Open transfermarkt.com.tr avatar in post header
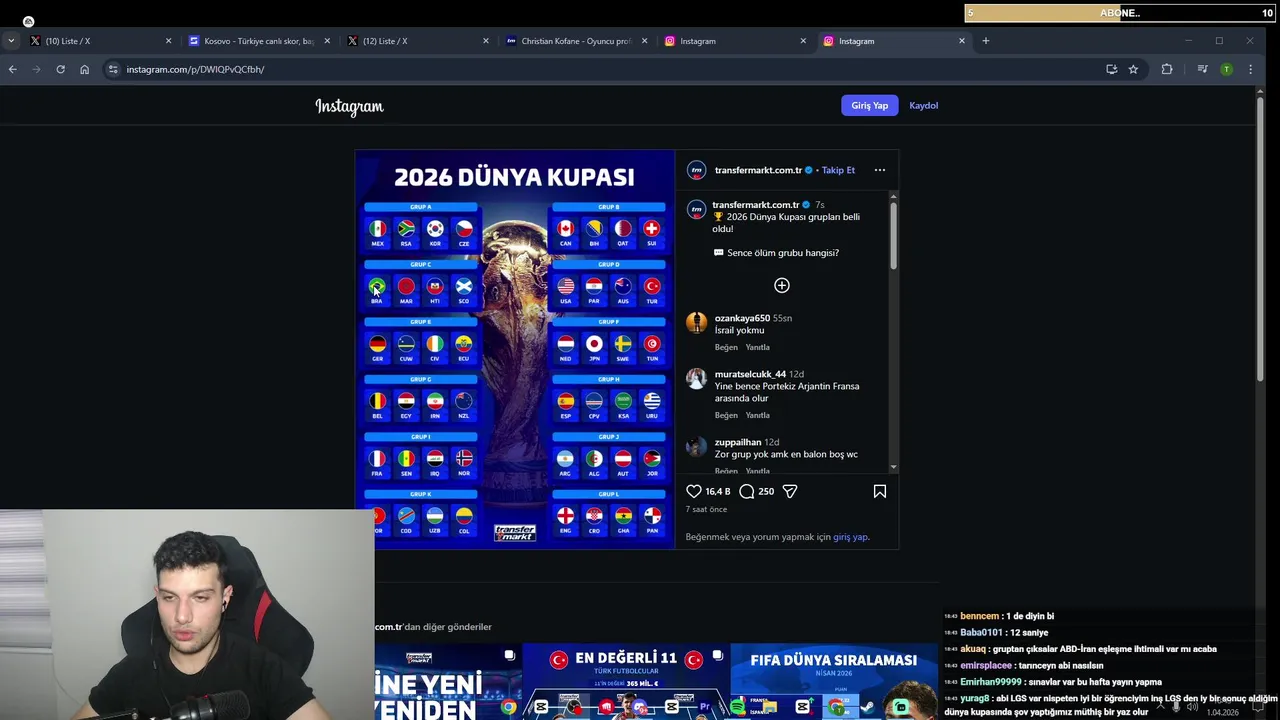1280x720 pixels. click(697, 170)
